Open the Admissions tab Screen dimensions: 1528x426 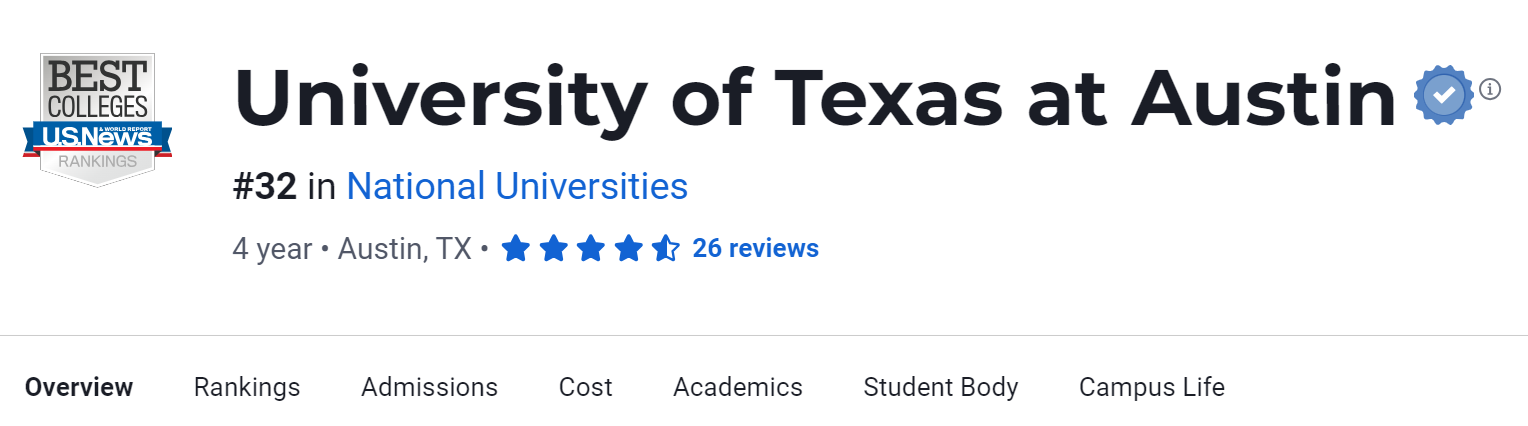429,387
